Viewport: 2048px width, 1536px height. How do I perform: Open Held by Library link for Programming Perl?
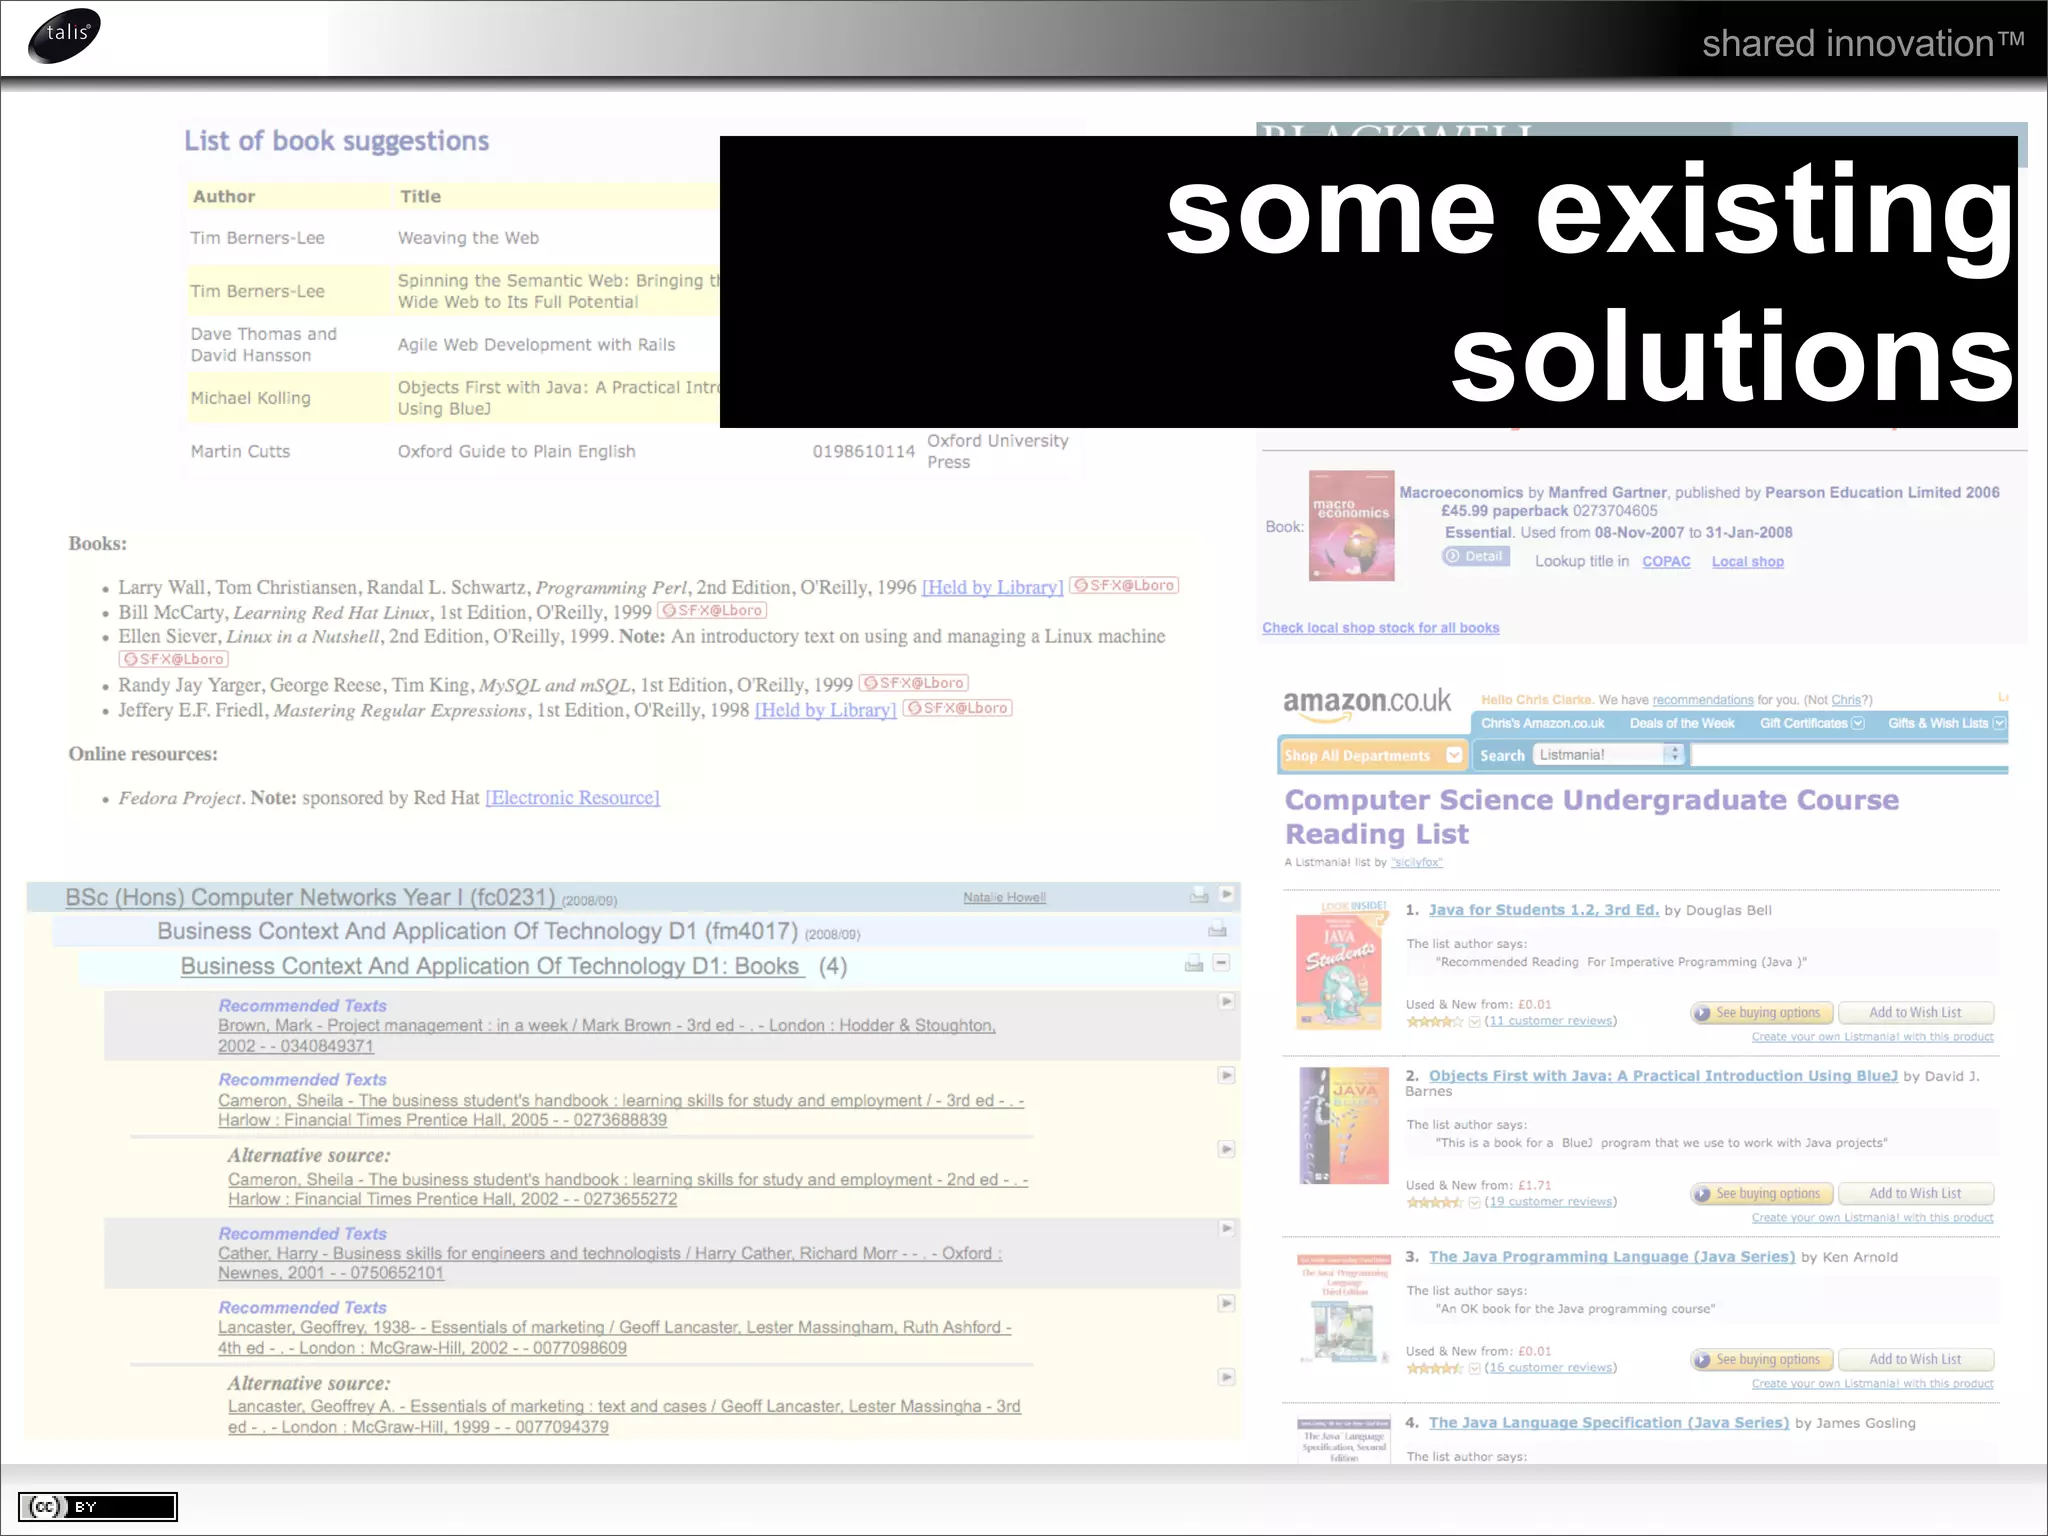coord(992,587)
